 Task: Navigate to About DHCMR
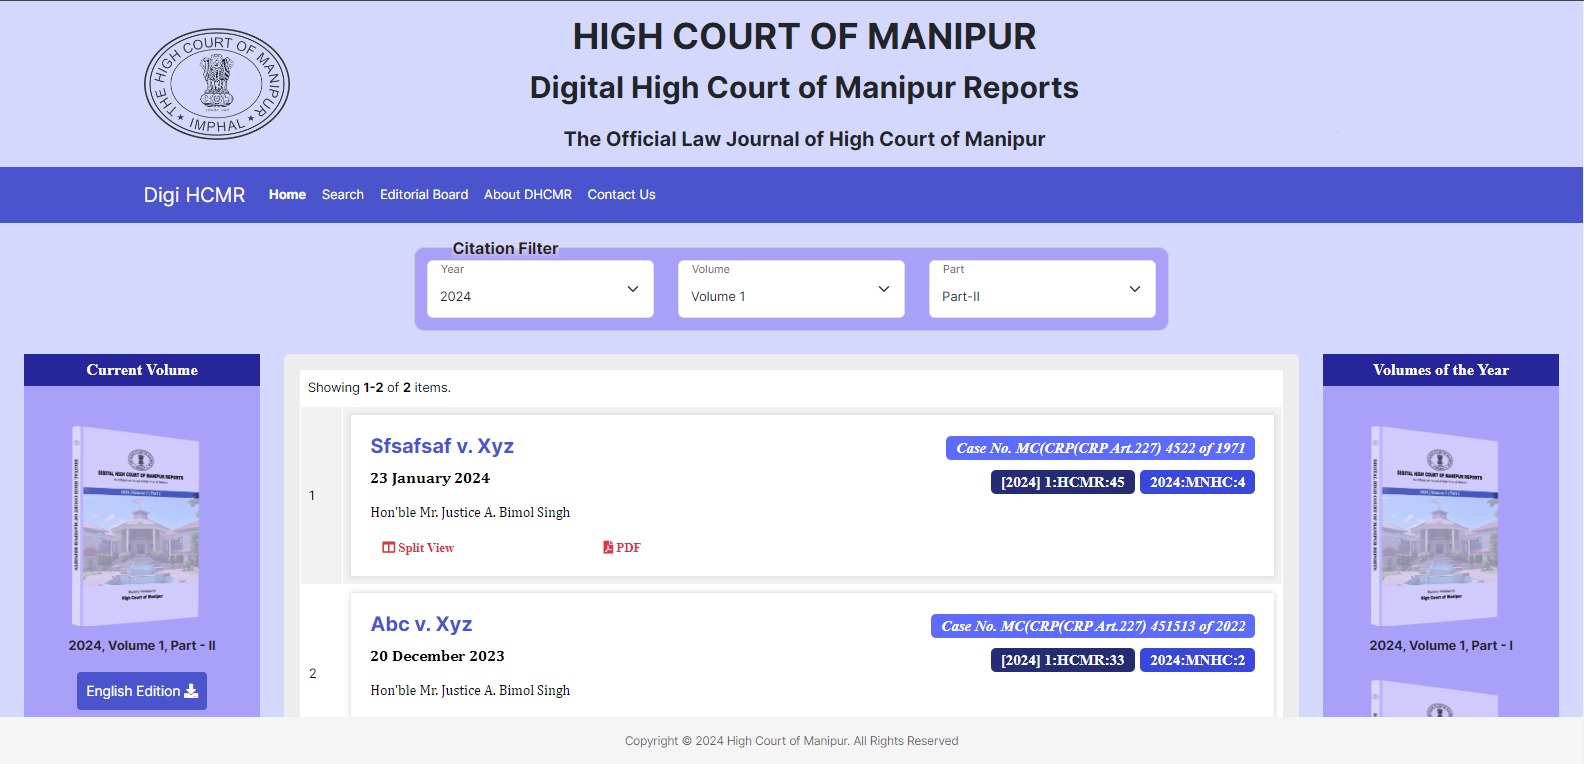coord(528,195)
